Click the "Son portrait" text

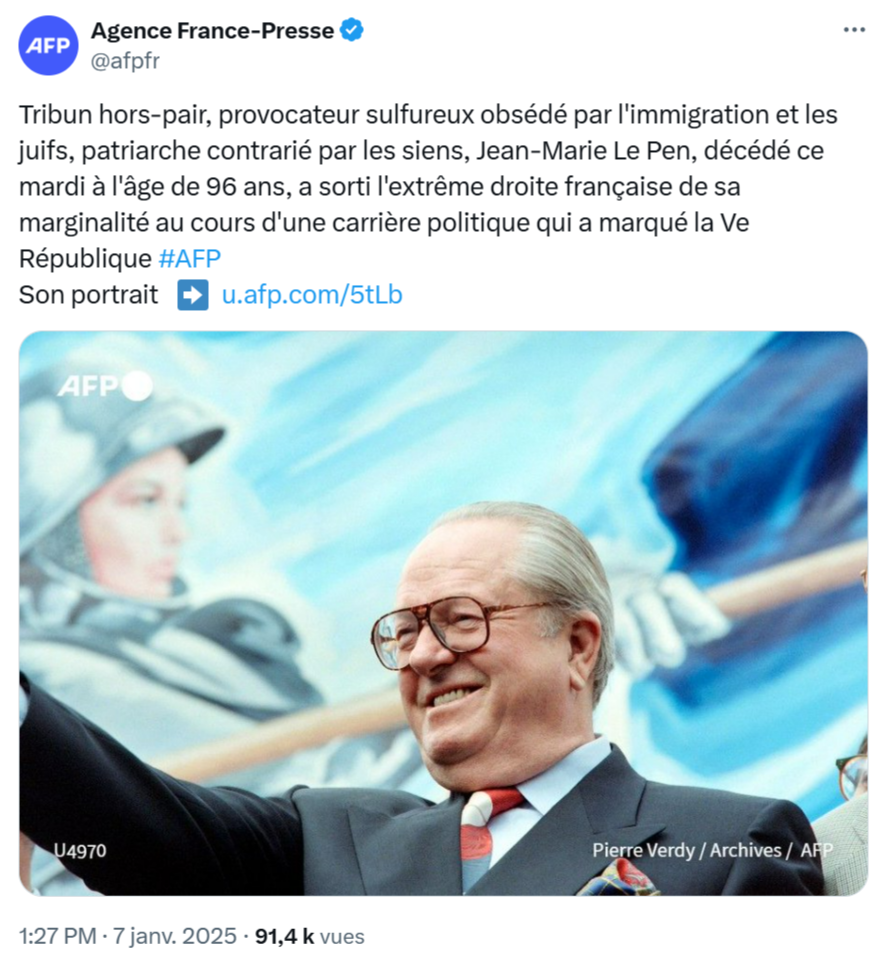coord(89,295)
